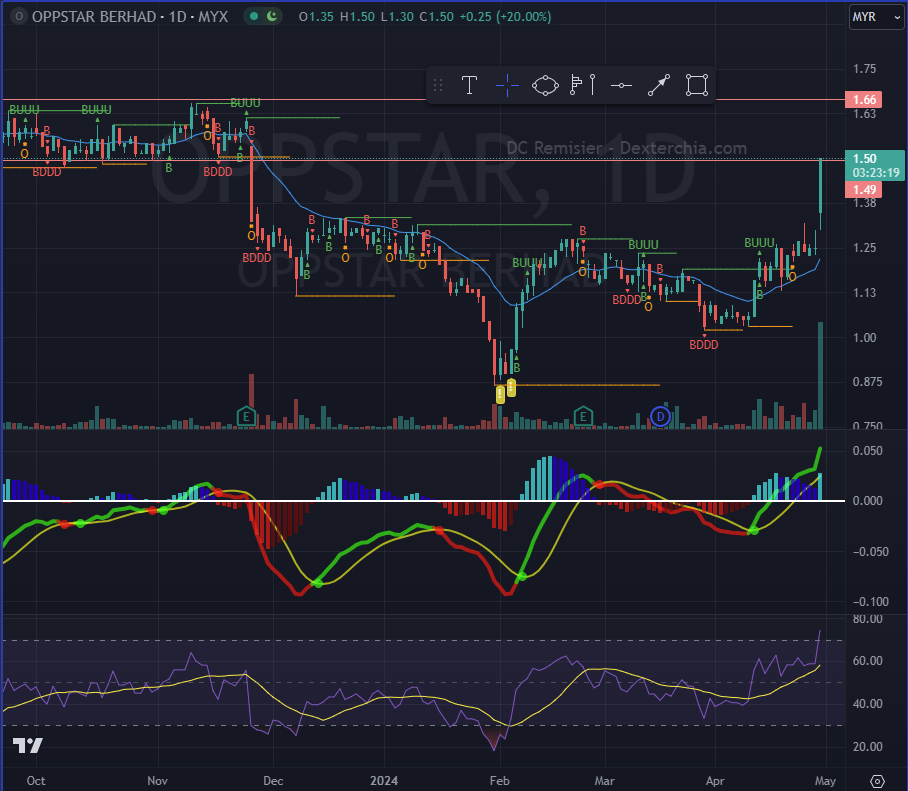
Task: Click the BUUU label above mid-April candles
Action: tap(759, 243)
